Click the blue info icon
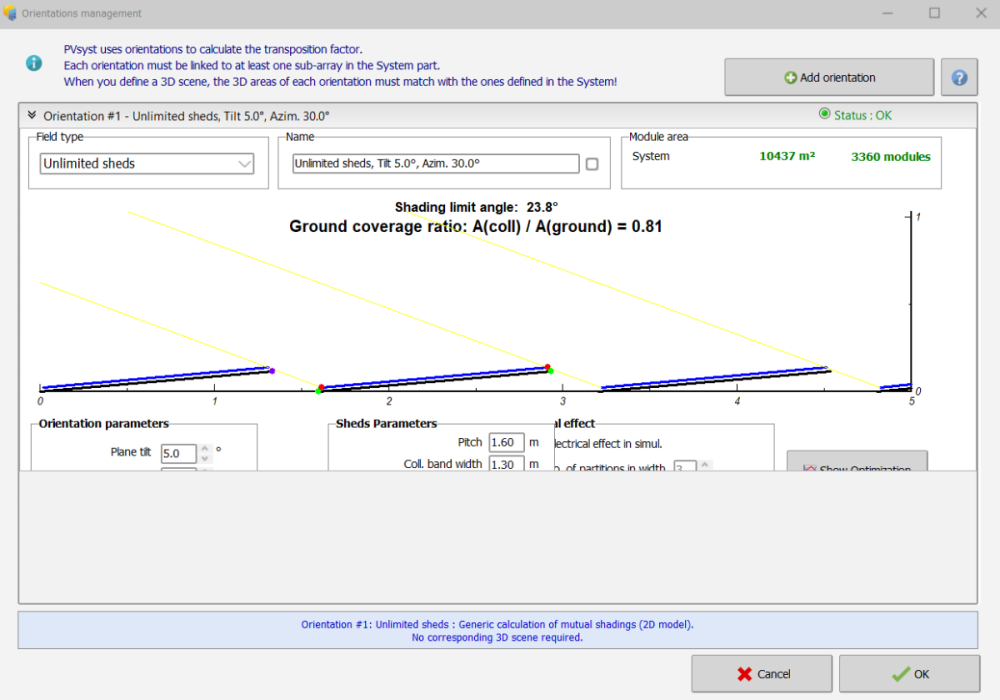Viewport: 1000px width, 700px height. [34, 63]
